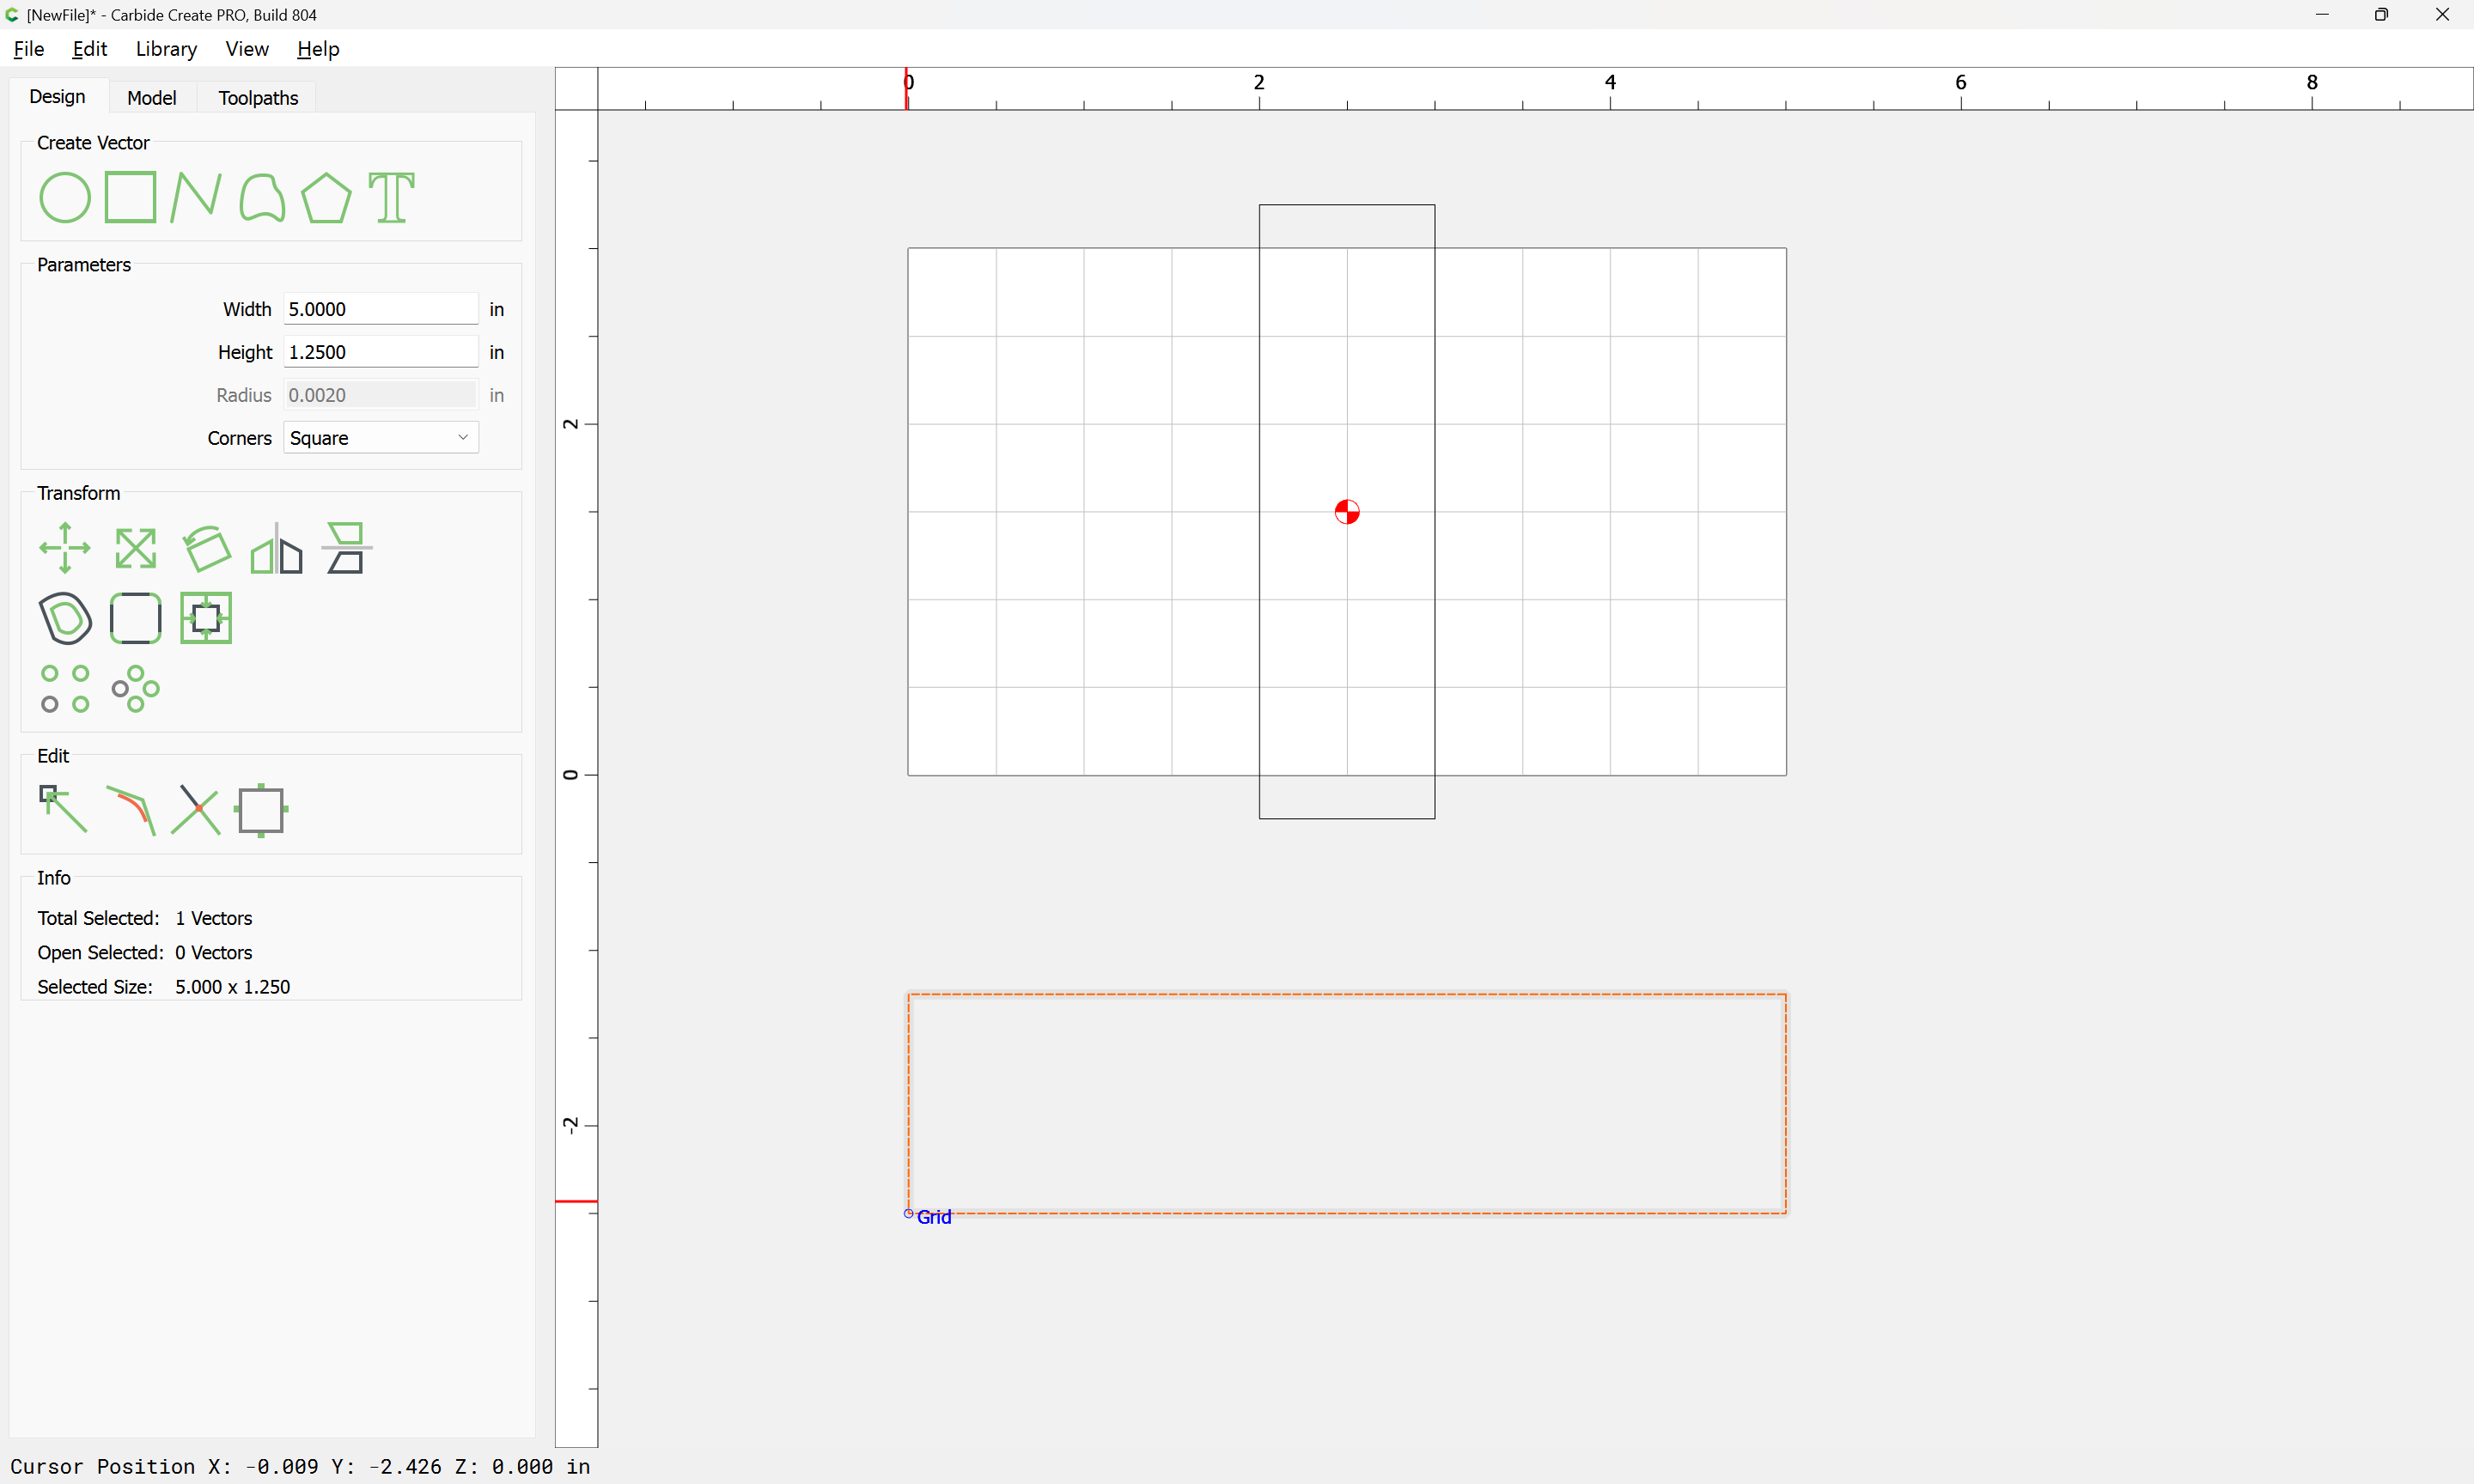Click the Mirror transform icon

[276, 548]
